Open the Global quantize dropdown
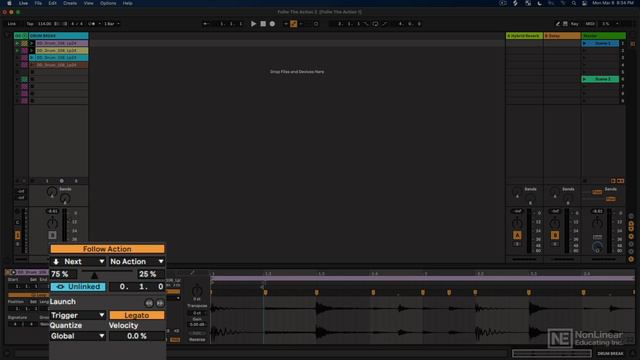Viewport: 640px width, 360px height. pyautogui.click(x=78, y=336)
